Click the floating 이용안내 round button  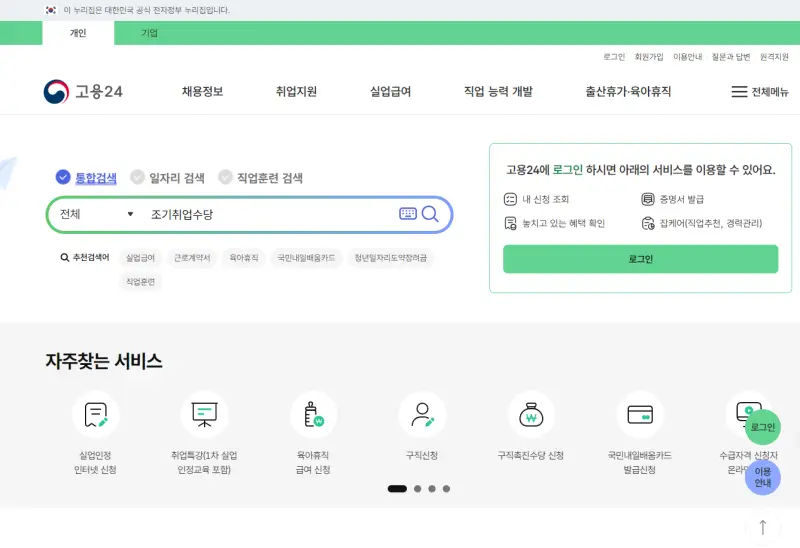pos(763,477)
